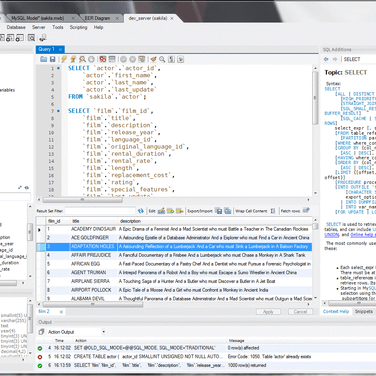The height and width of the screenshot is (376, 376).
Task: Beautify the SQL script with the broom icon
Action: pos(153,59)
